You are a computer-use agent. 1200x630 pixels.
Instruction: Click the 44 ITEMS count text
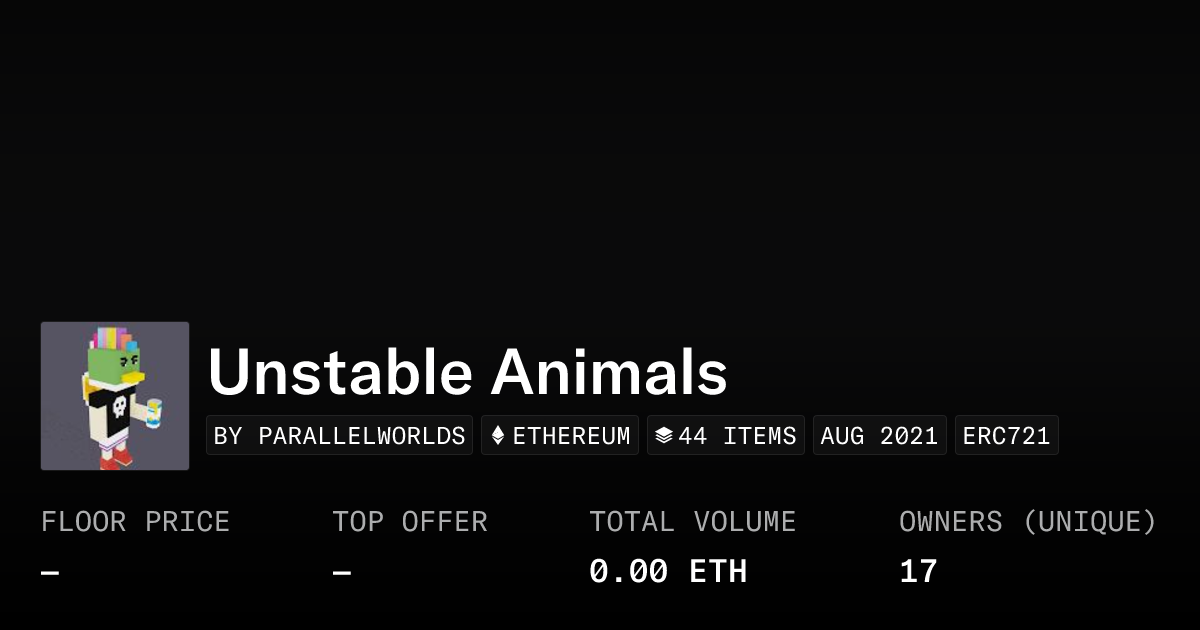737,436
